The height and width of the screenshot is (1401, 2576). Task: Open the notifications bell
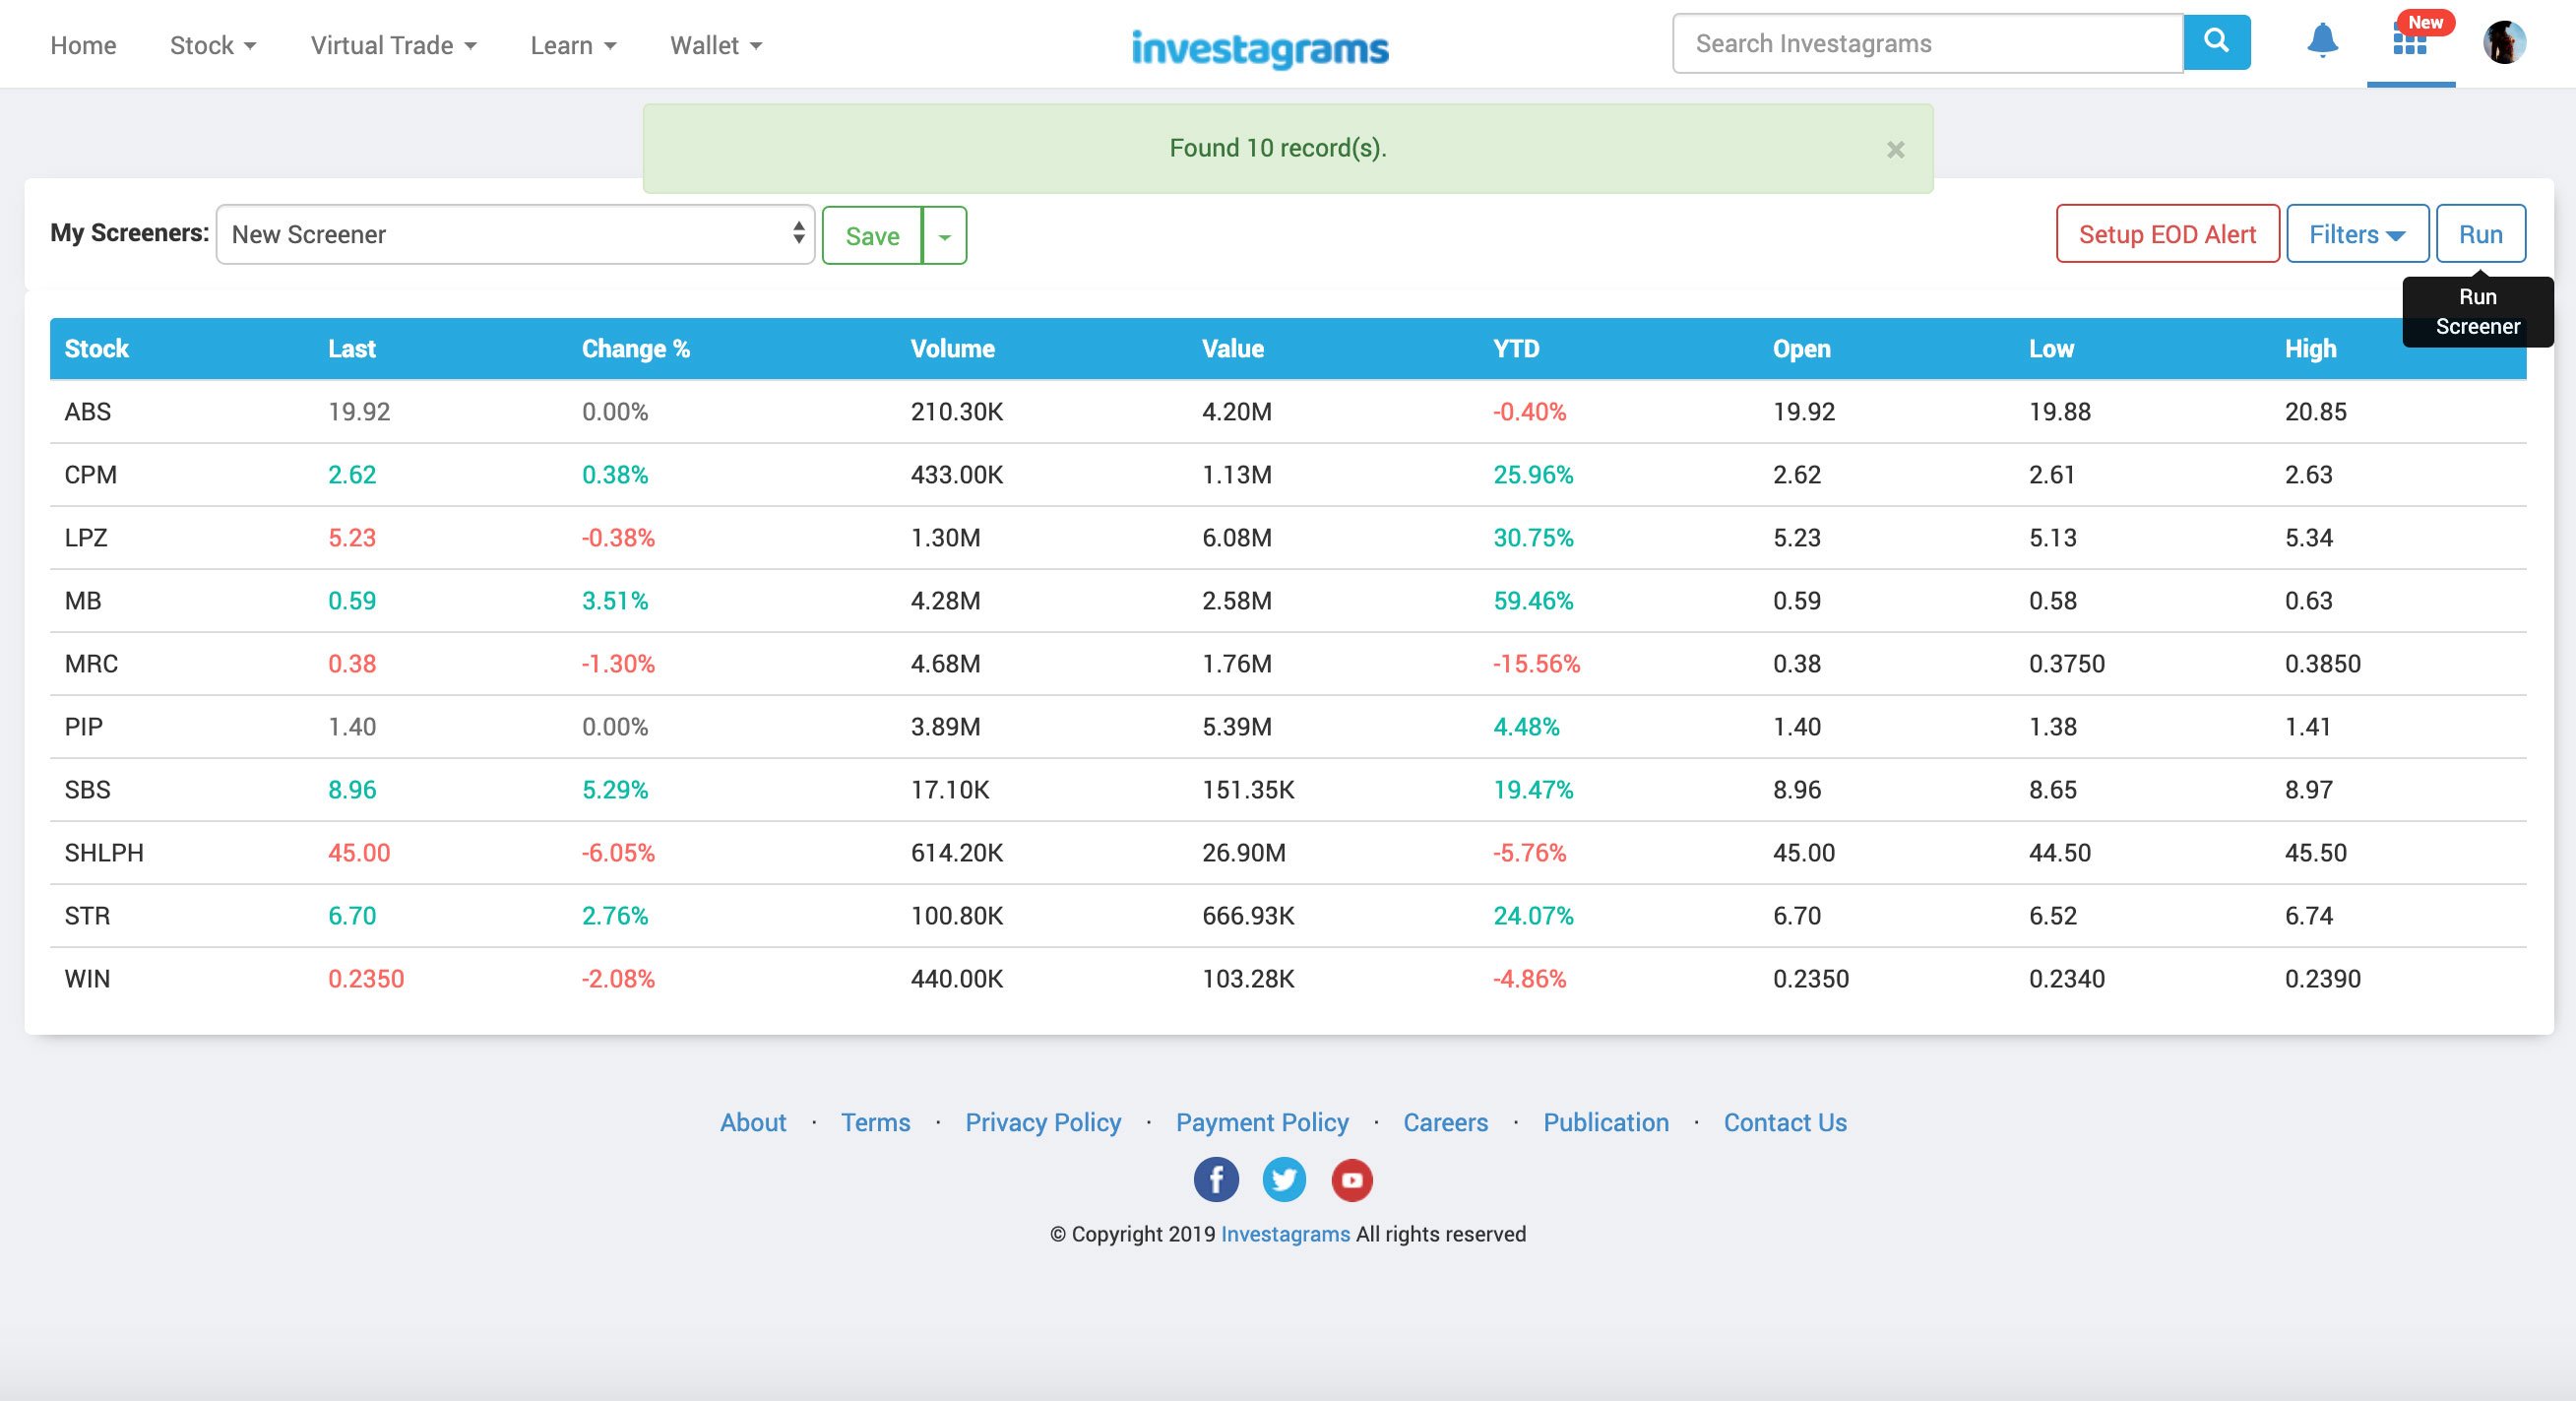2322,41
